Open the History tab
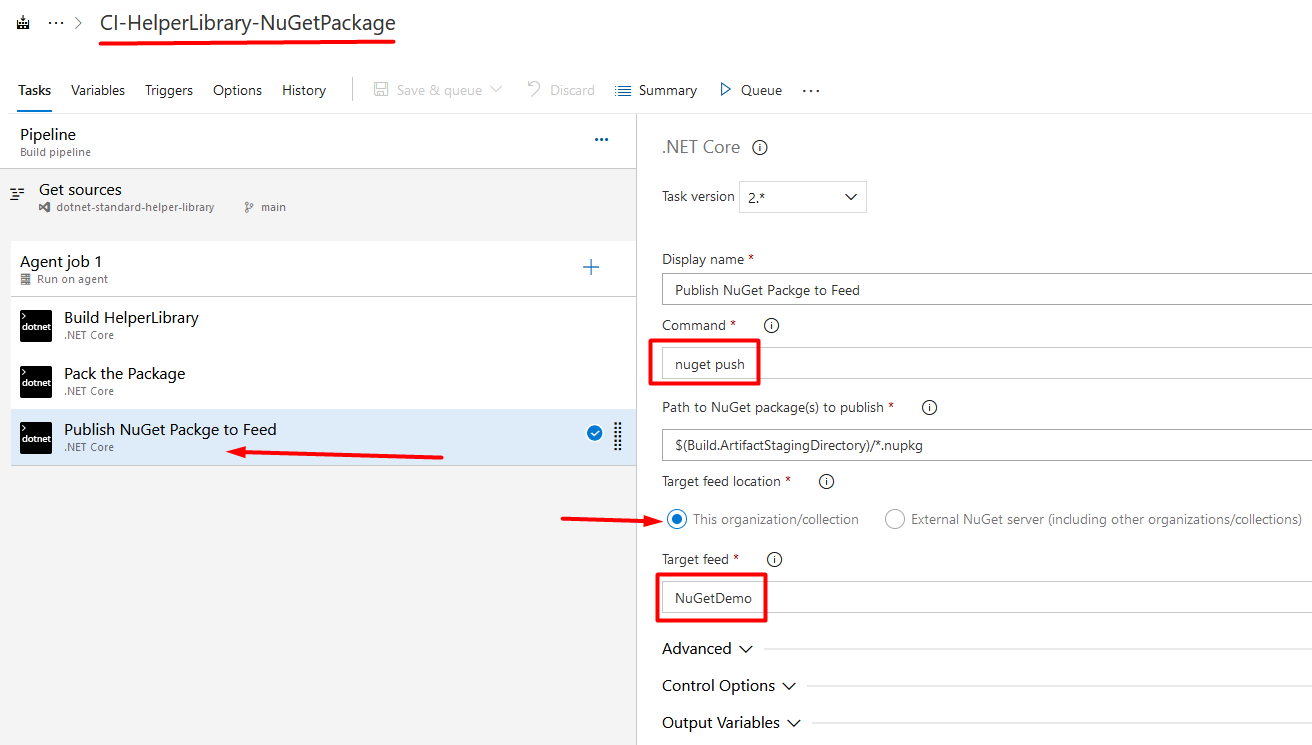Image resolution: width=1312 pixels, height=745 pixels. 304,90
